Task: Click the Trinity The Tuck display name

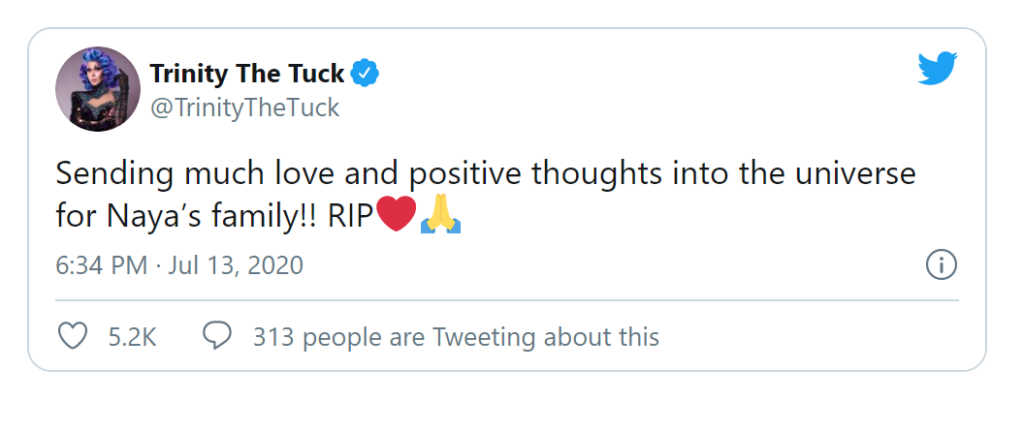Action: (247, 74)
